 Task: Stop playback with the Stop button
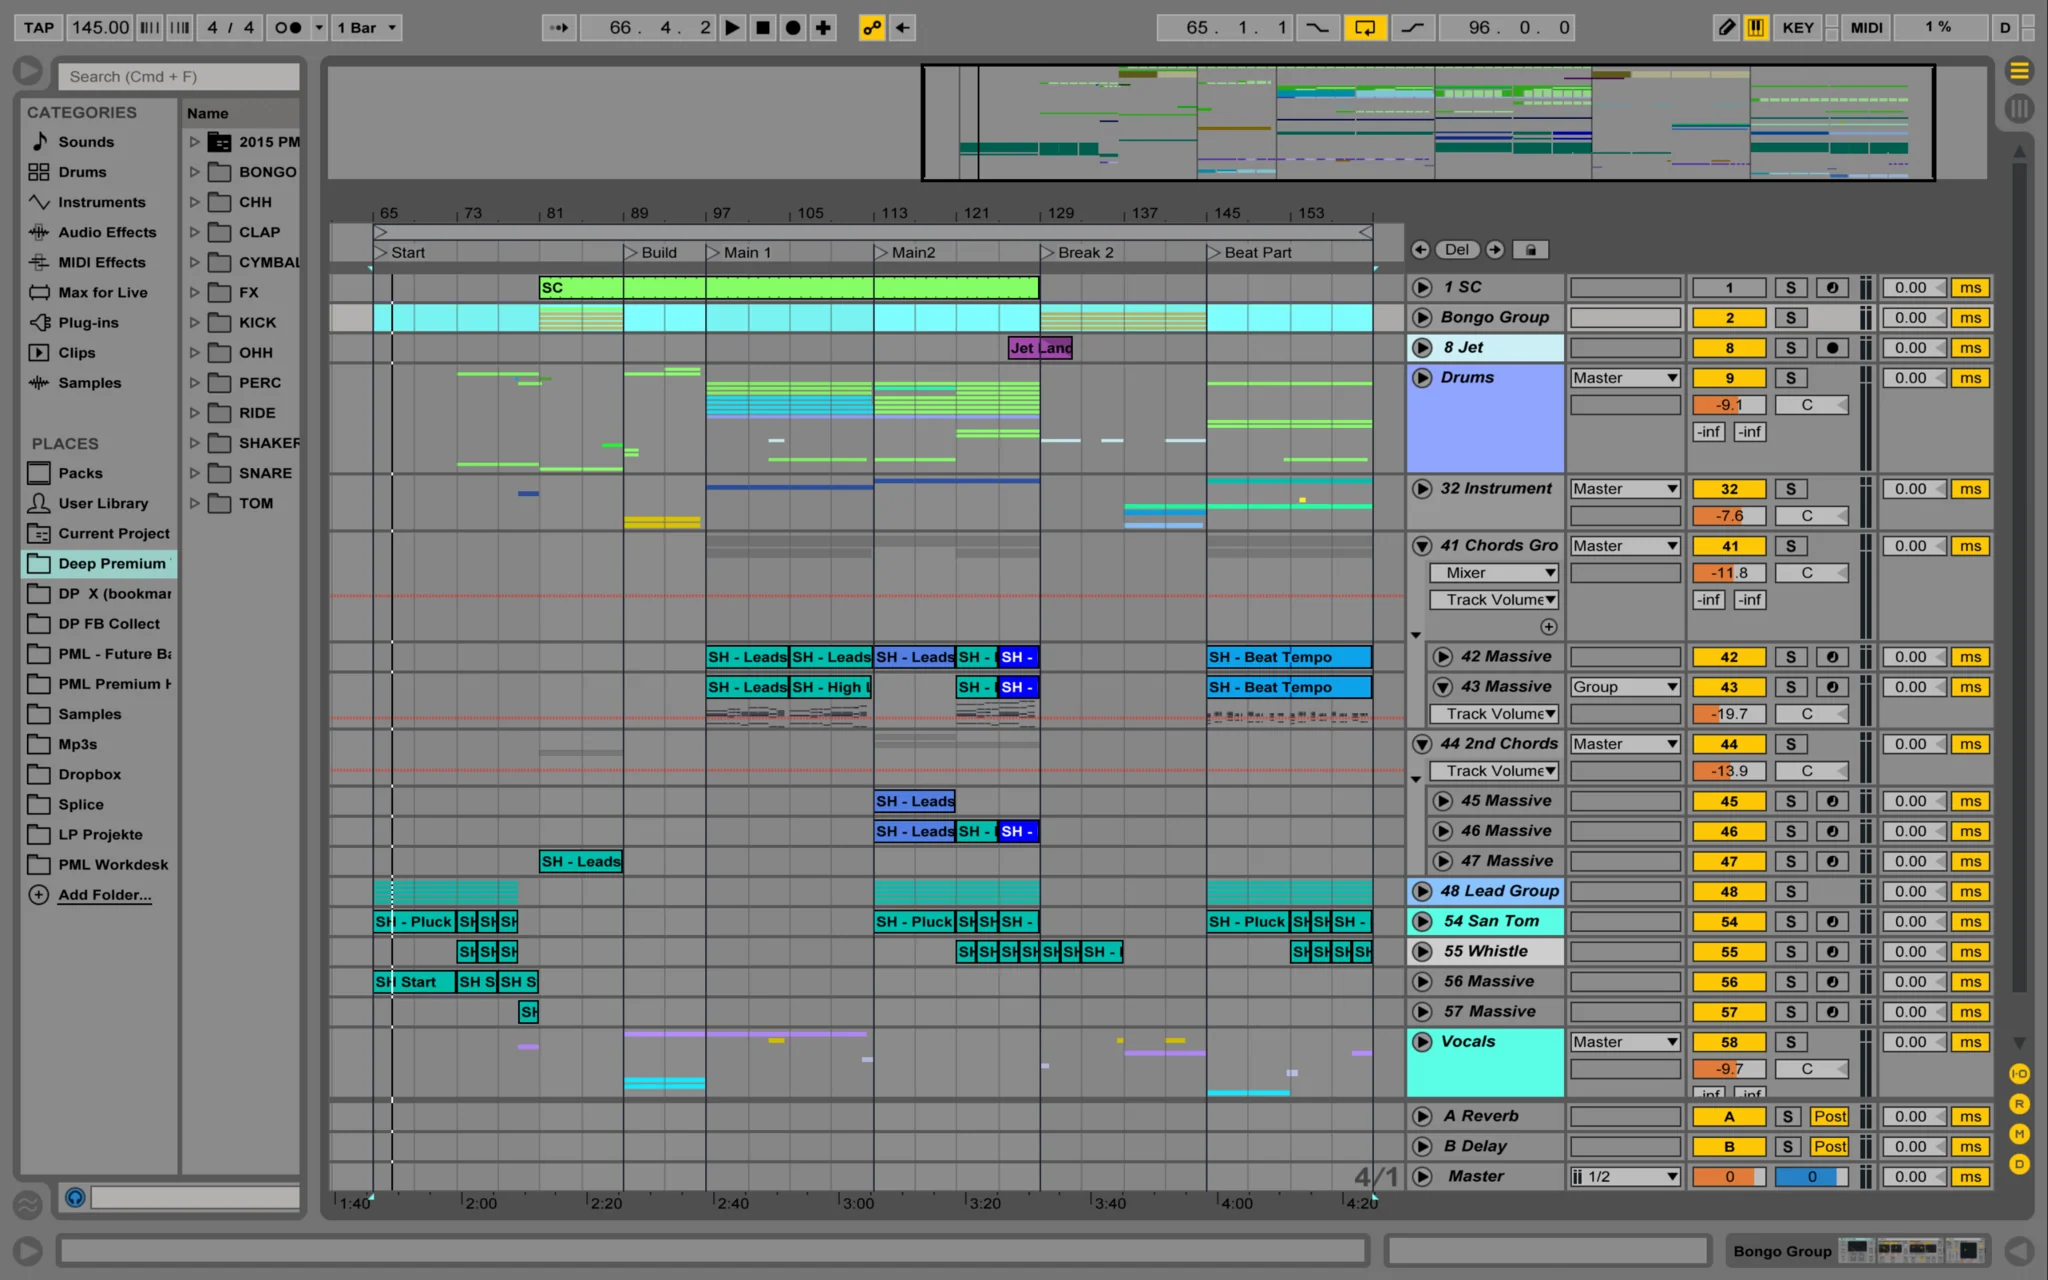pos(763,28)
